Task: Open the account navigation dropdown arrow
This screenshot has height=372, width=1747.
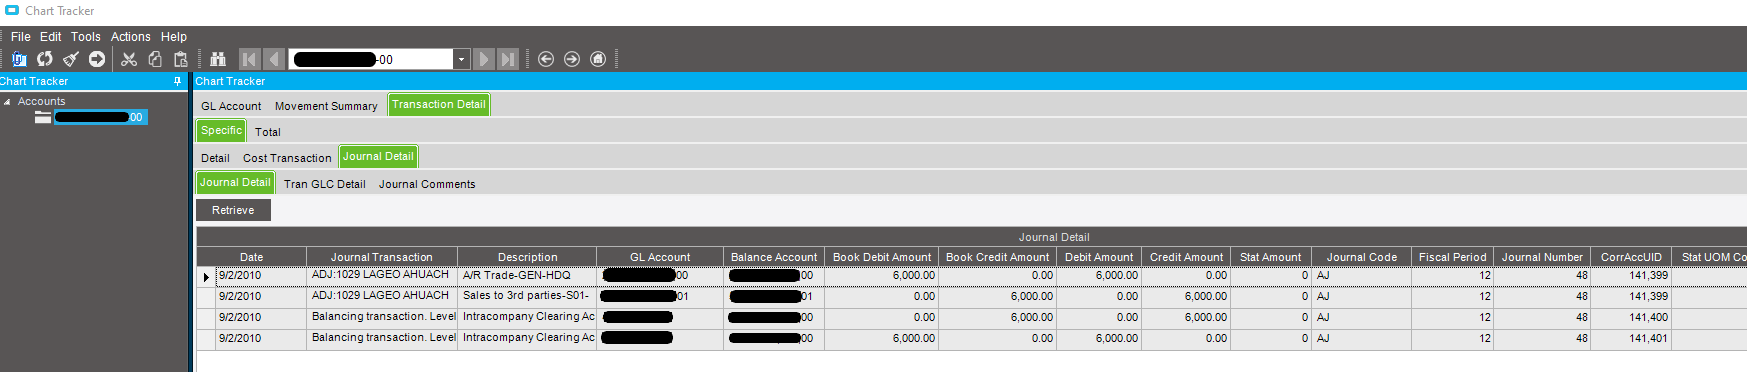Action: point(461,59)
